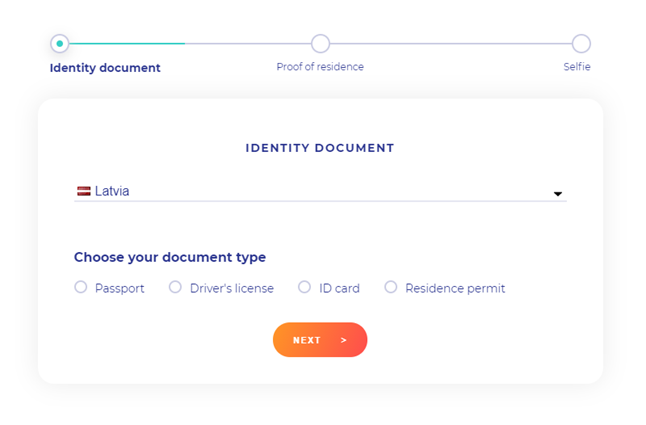Click the teal progress bar segment
Viewport: 646px width, 425px height.
point(127,43)
